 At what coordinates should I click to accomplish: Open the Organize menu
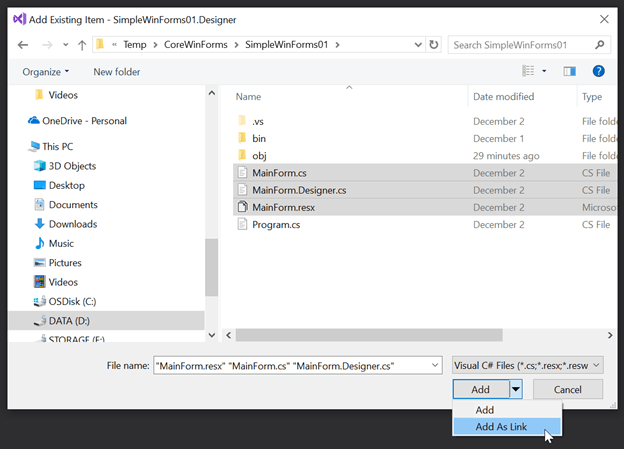pyautogui.click(x=45, y=72)
